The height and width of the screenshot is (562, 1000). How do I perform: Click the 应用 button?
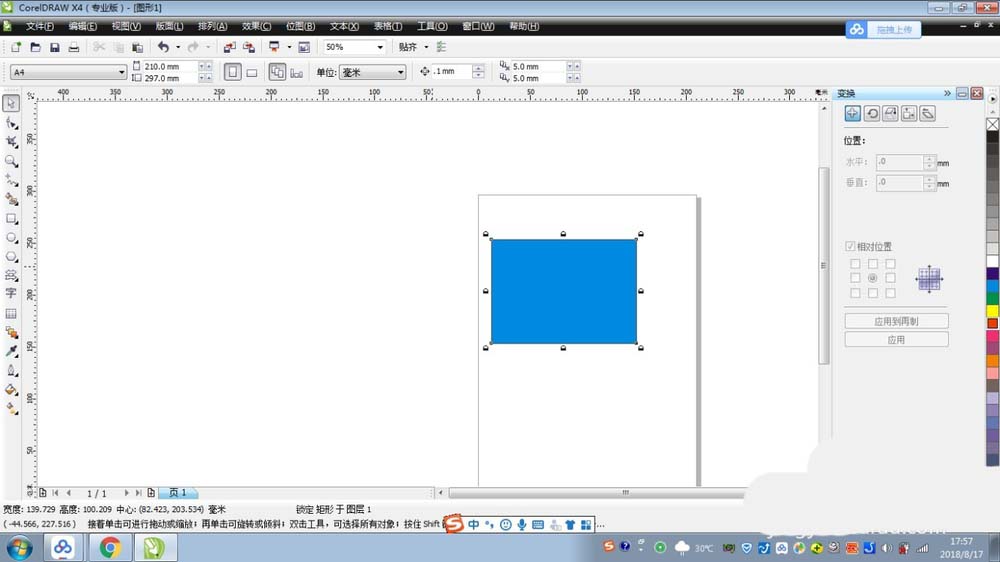(x=896, y=340)
